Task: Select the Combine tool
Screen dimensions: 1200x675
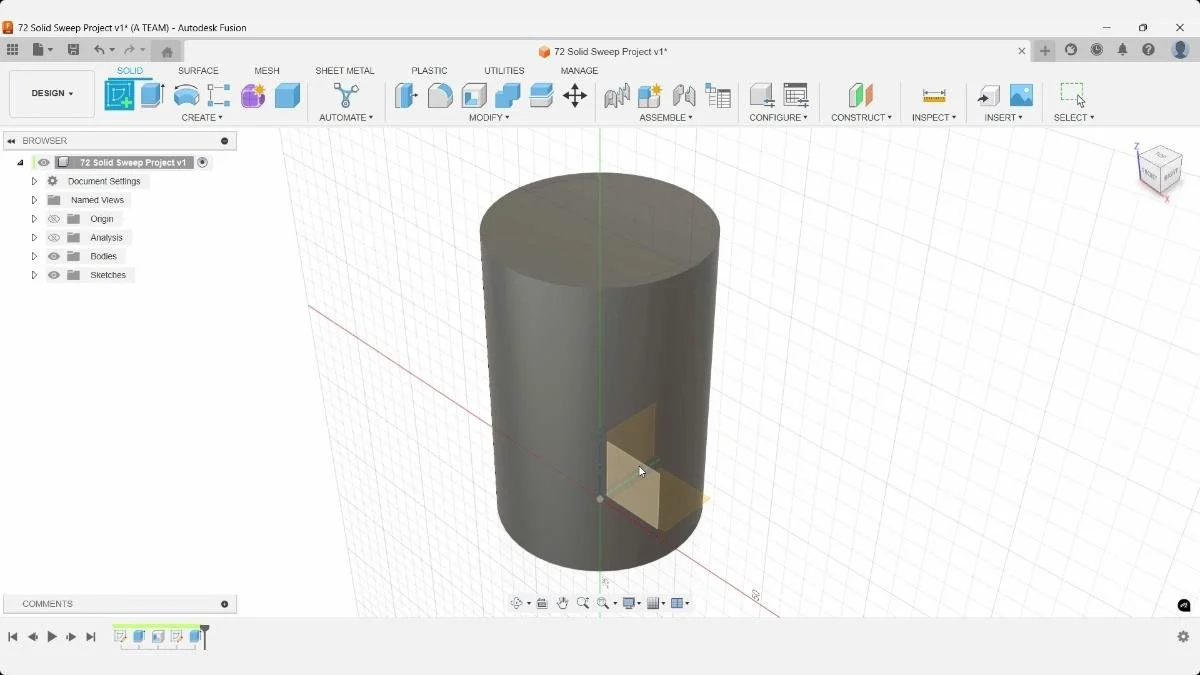Action: (x=508, y=95)
